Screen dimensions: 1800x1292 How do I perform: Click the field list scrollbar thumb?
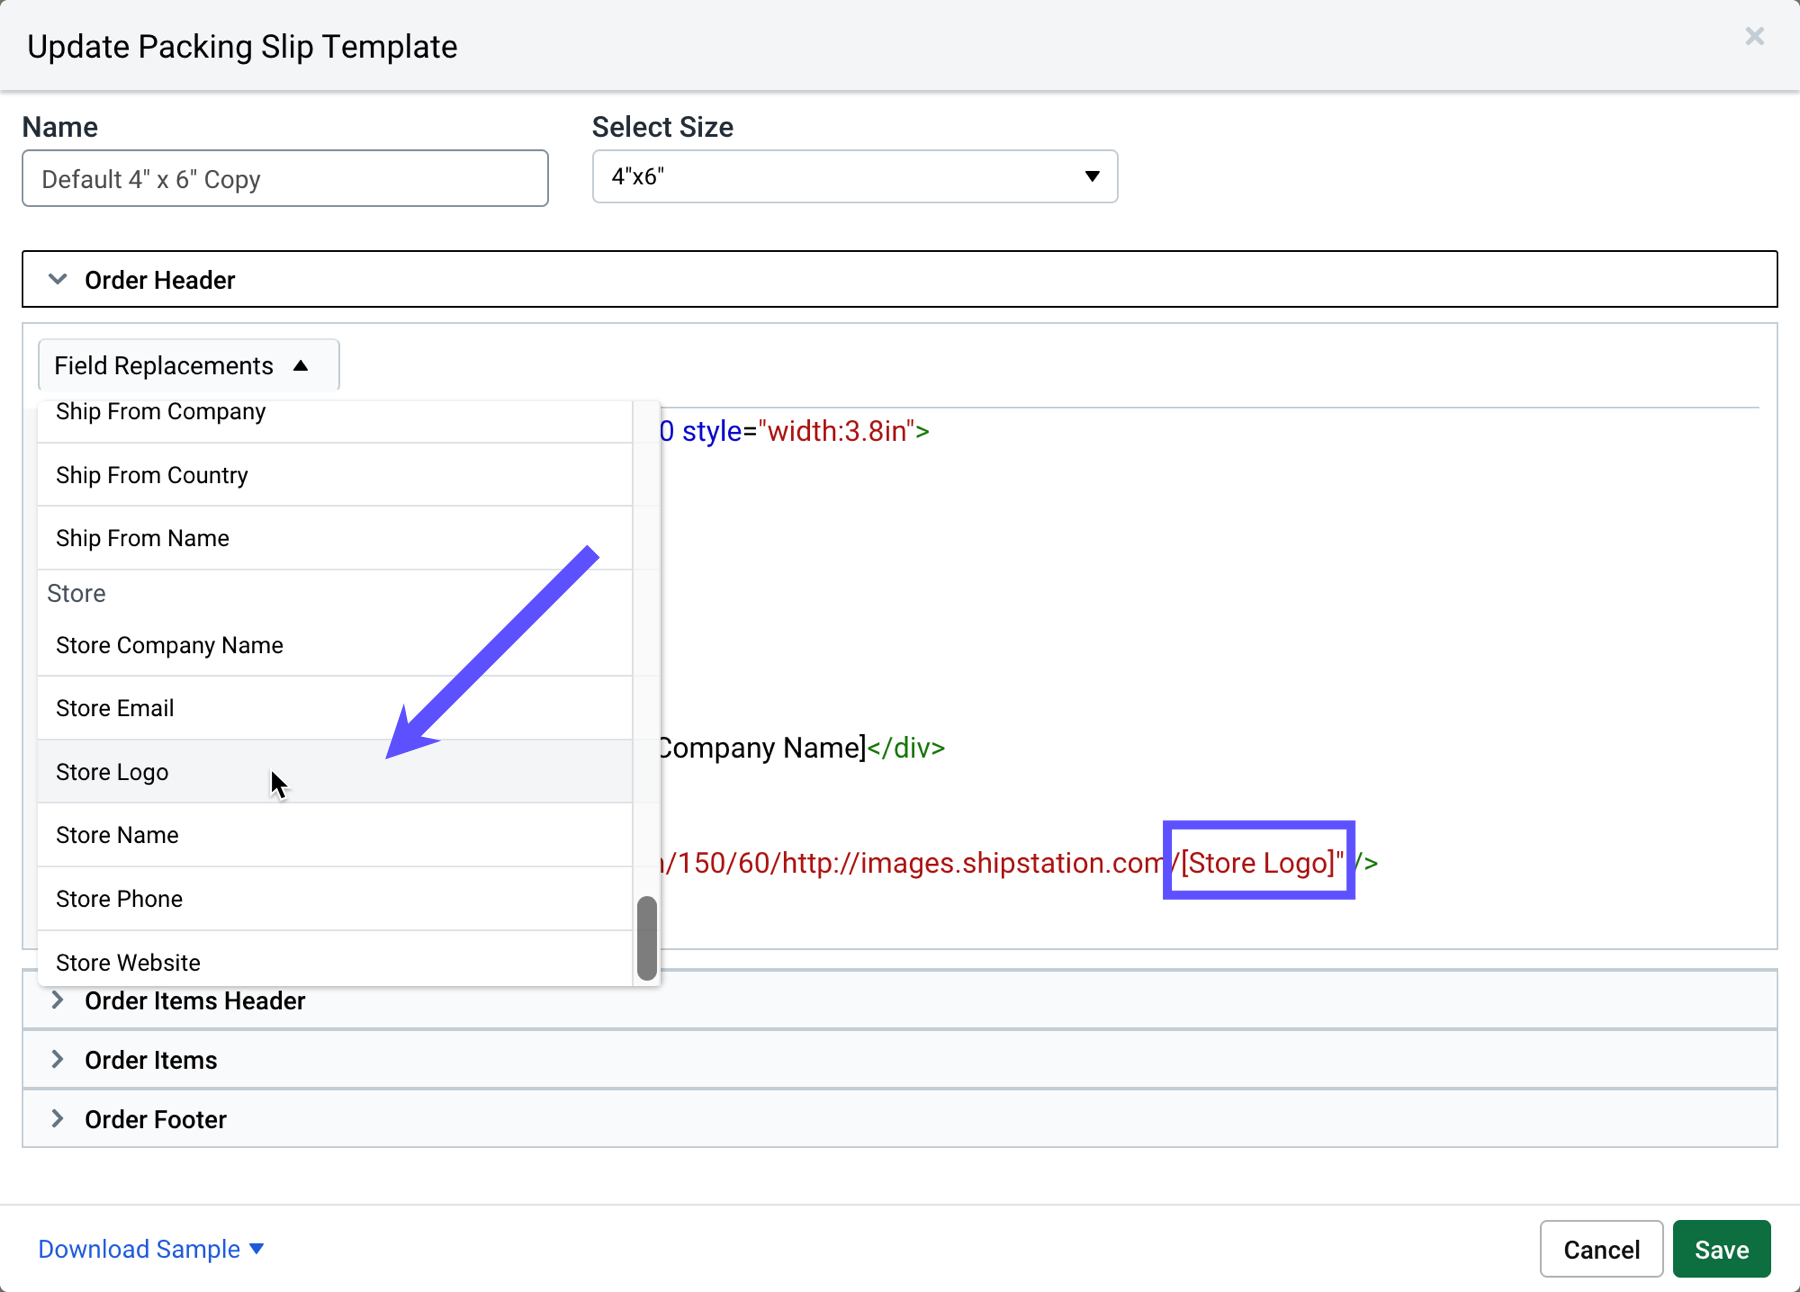647,938
